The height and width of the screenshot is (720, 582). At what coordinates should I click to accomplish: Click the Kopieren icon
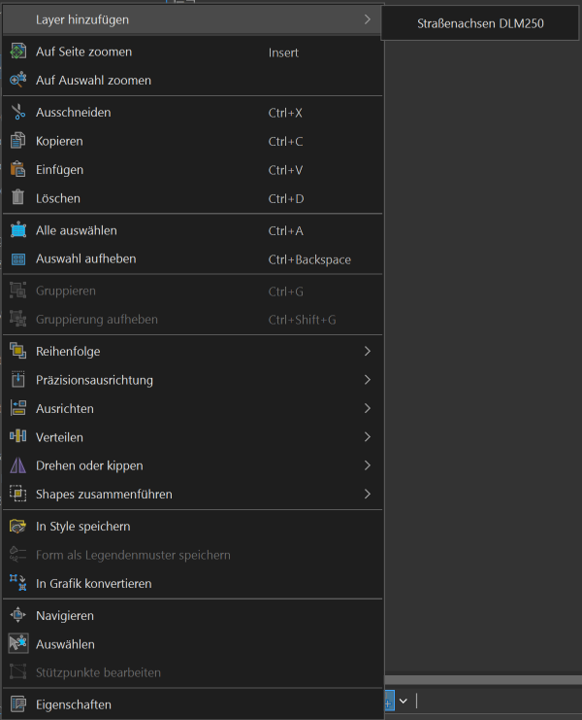point(18,141)
